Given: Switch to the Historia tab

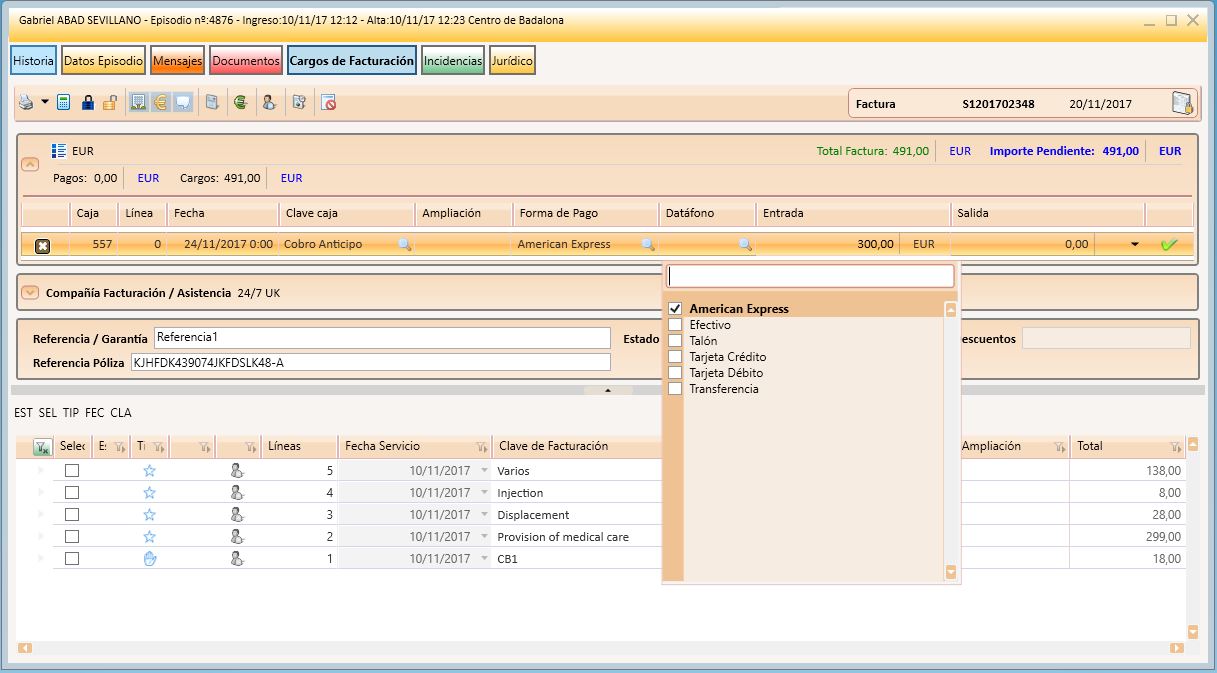Looking at the screenshot, I should (x=34, y=61).
